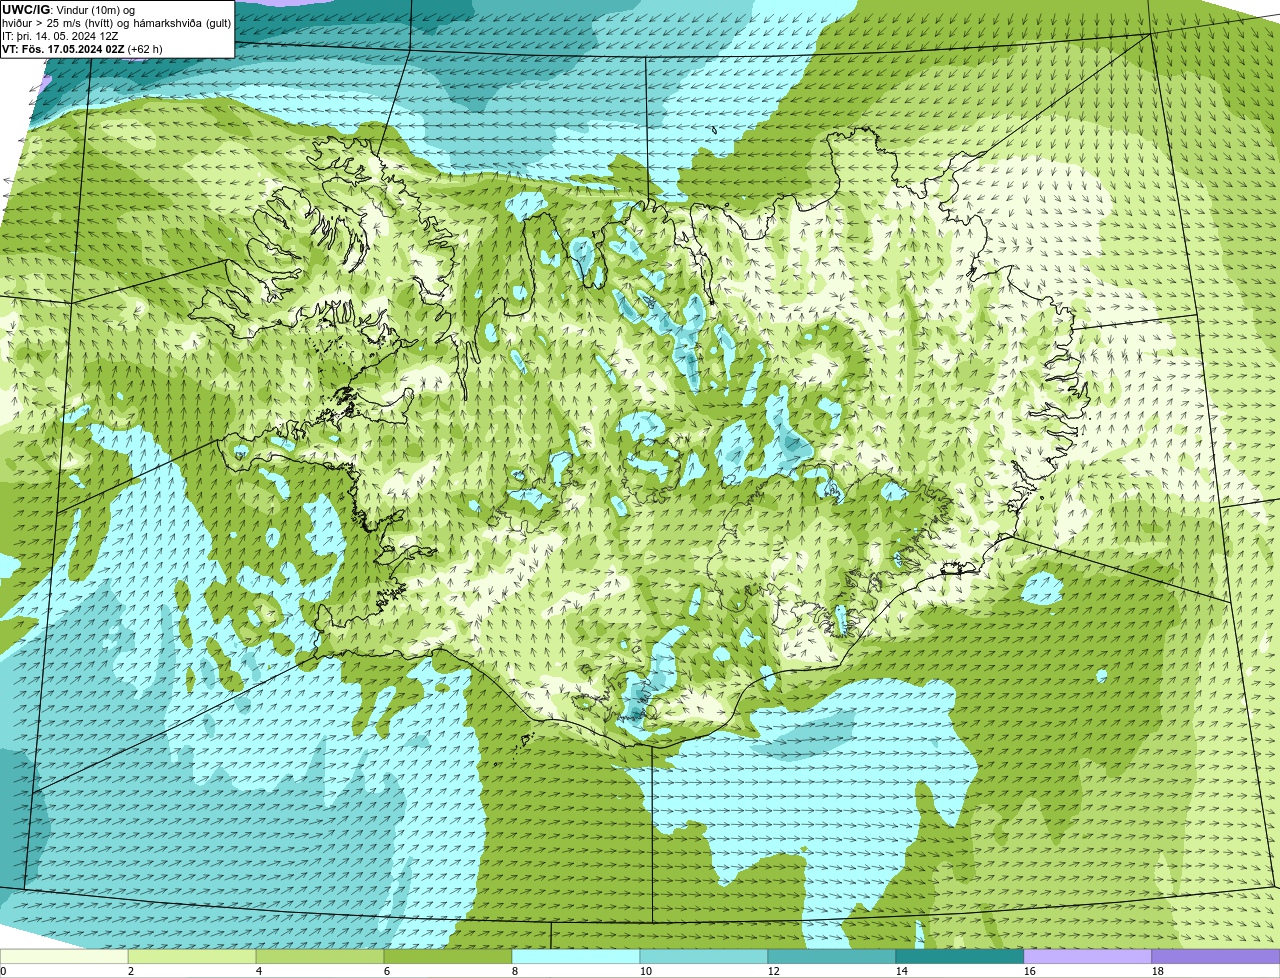Click the legend label "4"
This screenshot has width=1280, height=978.
pyautogui.click(x=259, y=971)
